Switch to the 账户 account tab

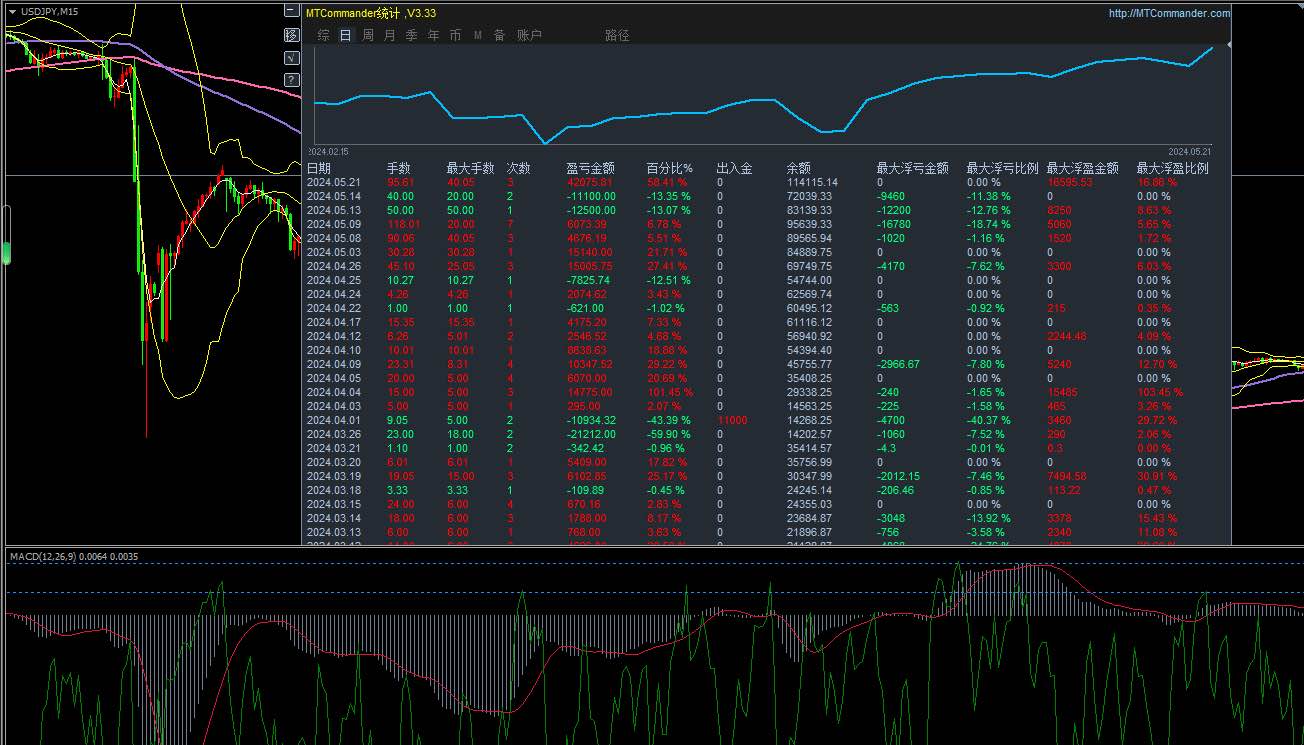529,35
